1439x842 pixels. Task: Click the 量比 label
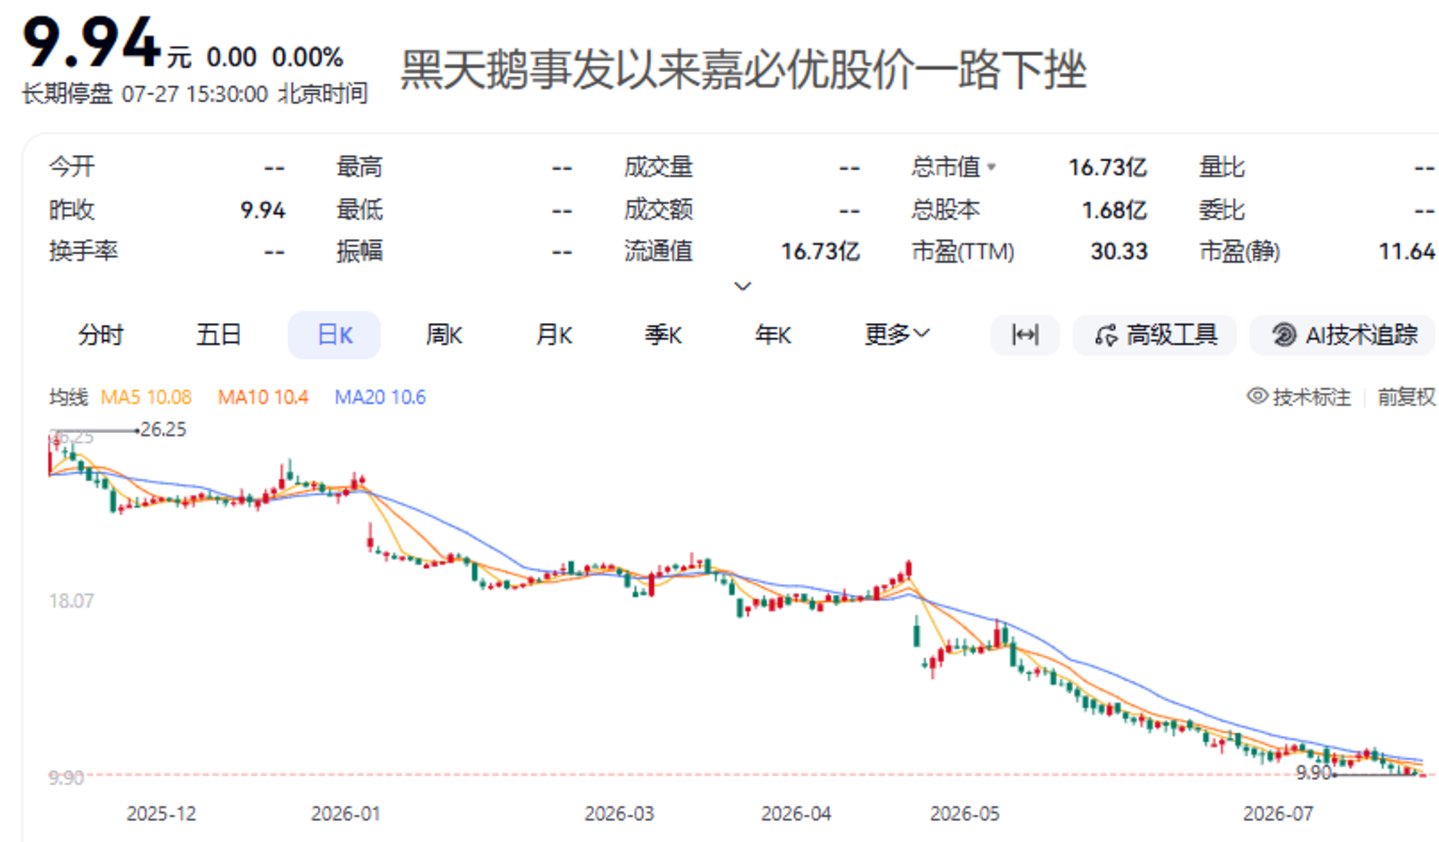coord(1222,167)
